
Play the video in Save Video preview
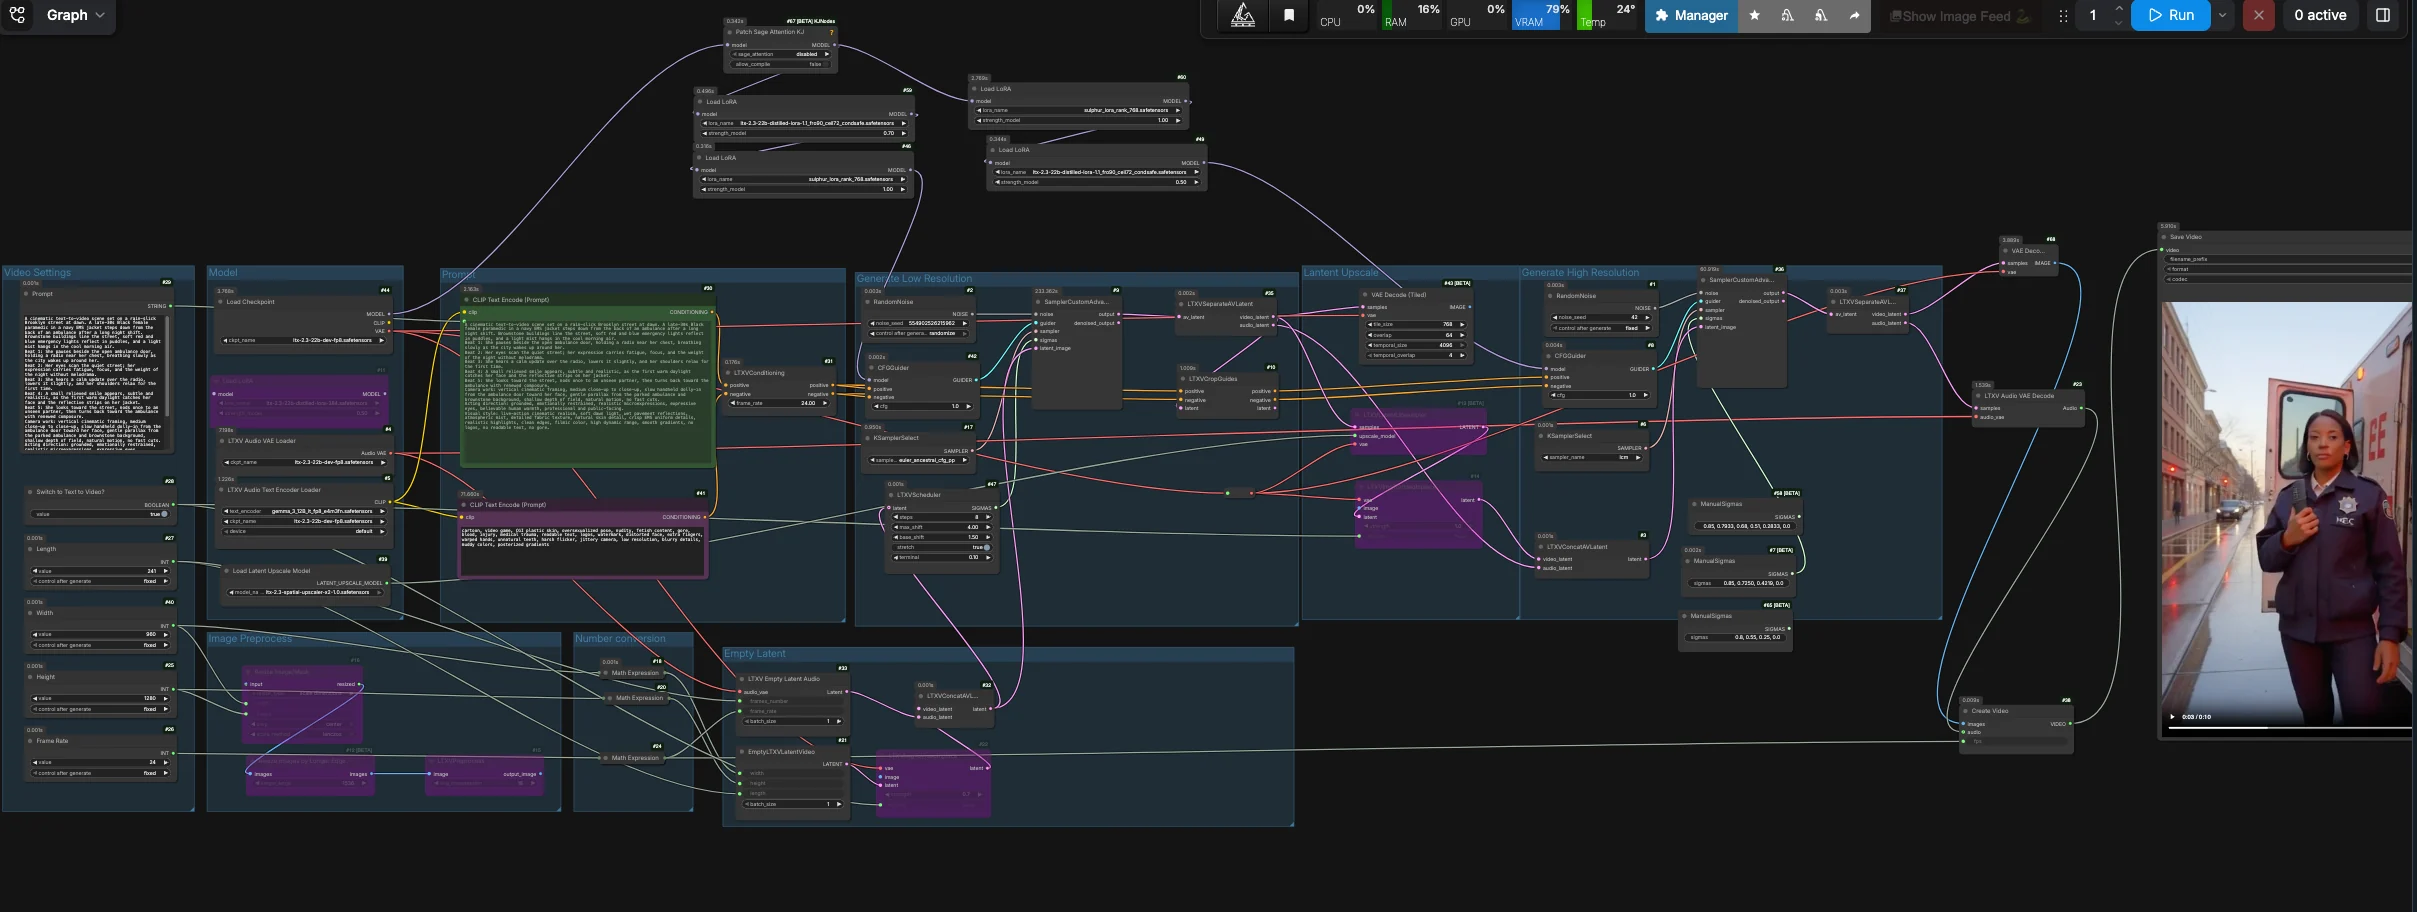2172,717
